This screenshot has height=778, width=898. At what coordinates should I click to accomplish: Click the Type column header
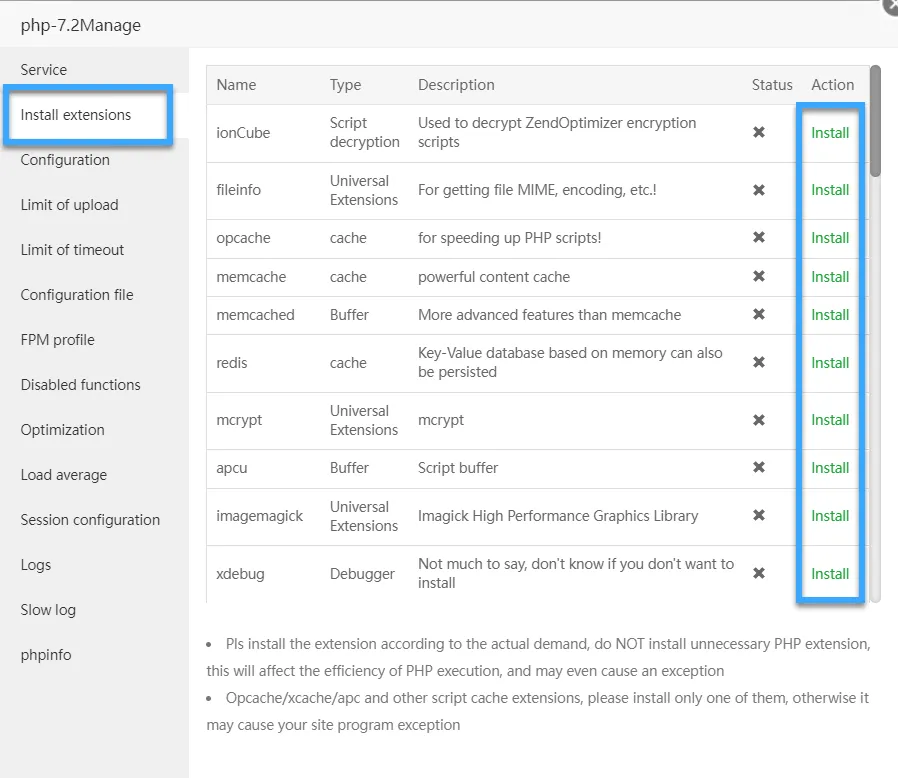345,85
